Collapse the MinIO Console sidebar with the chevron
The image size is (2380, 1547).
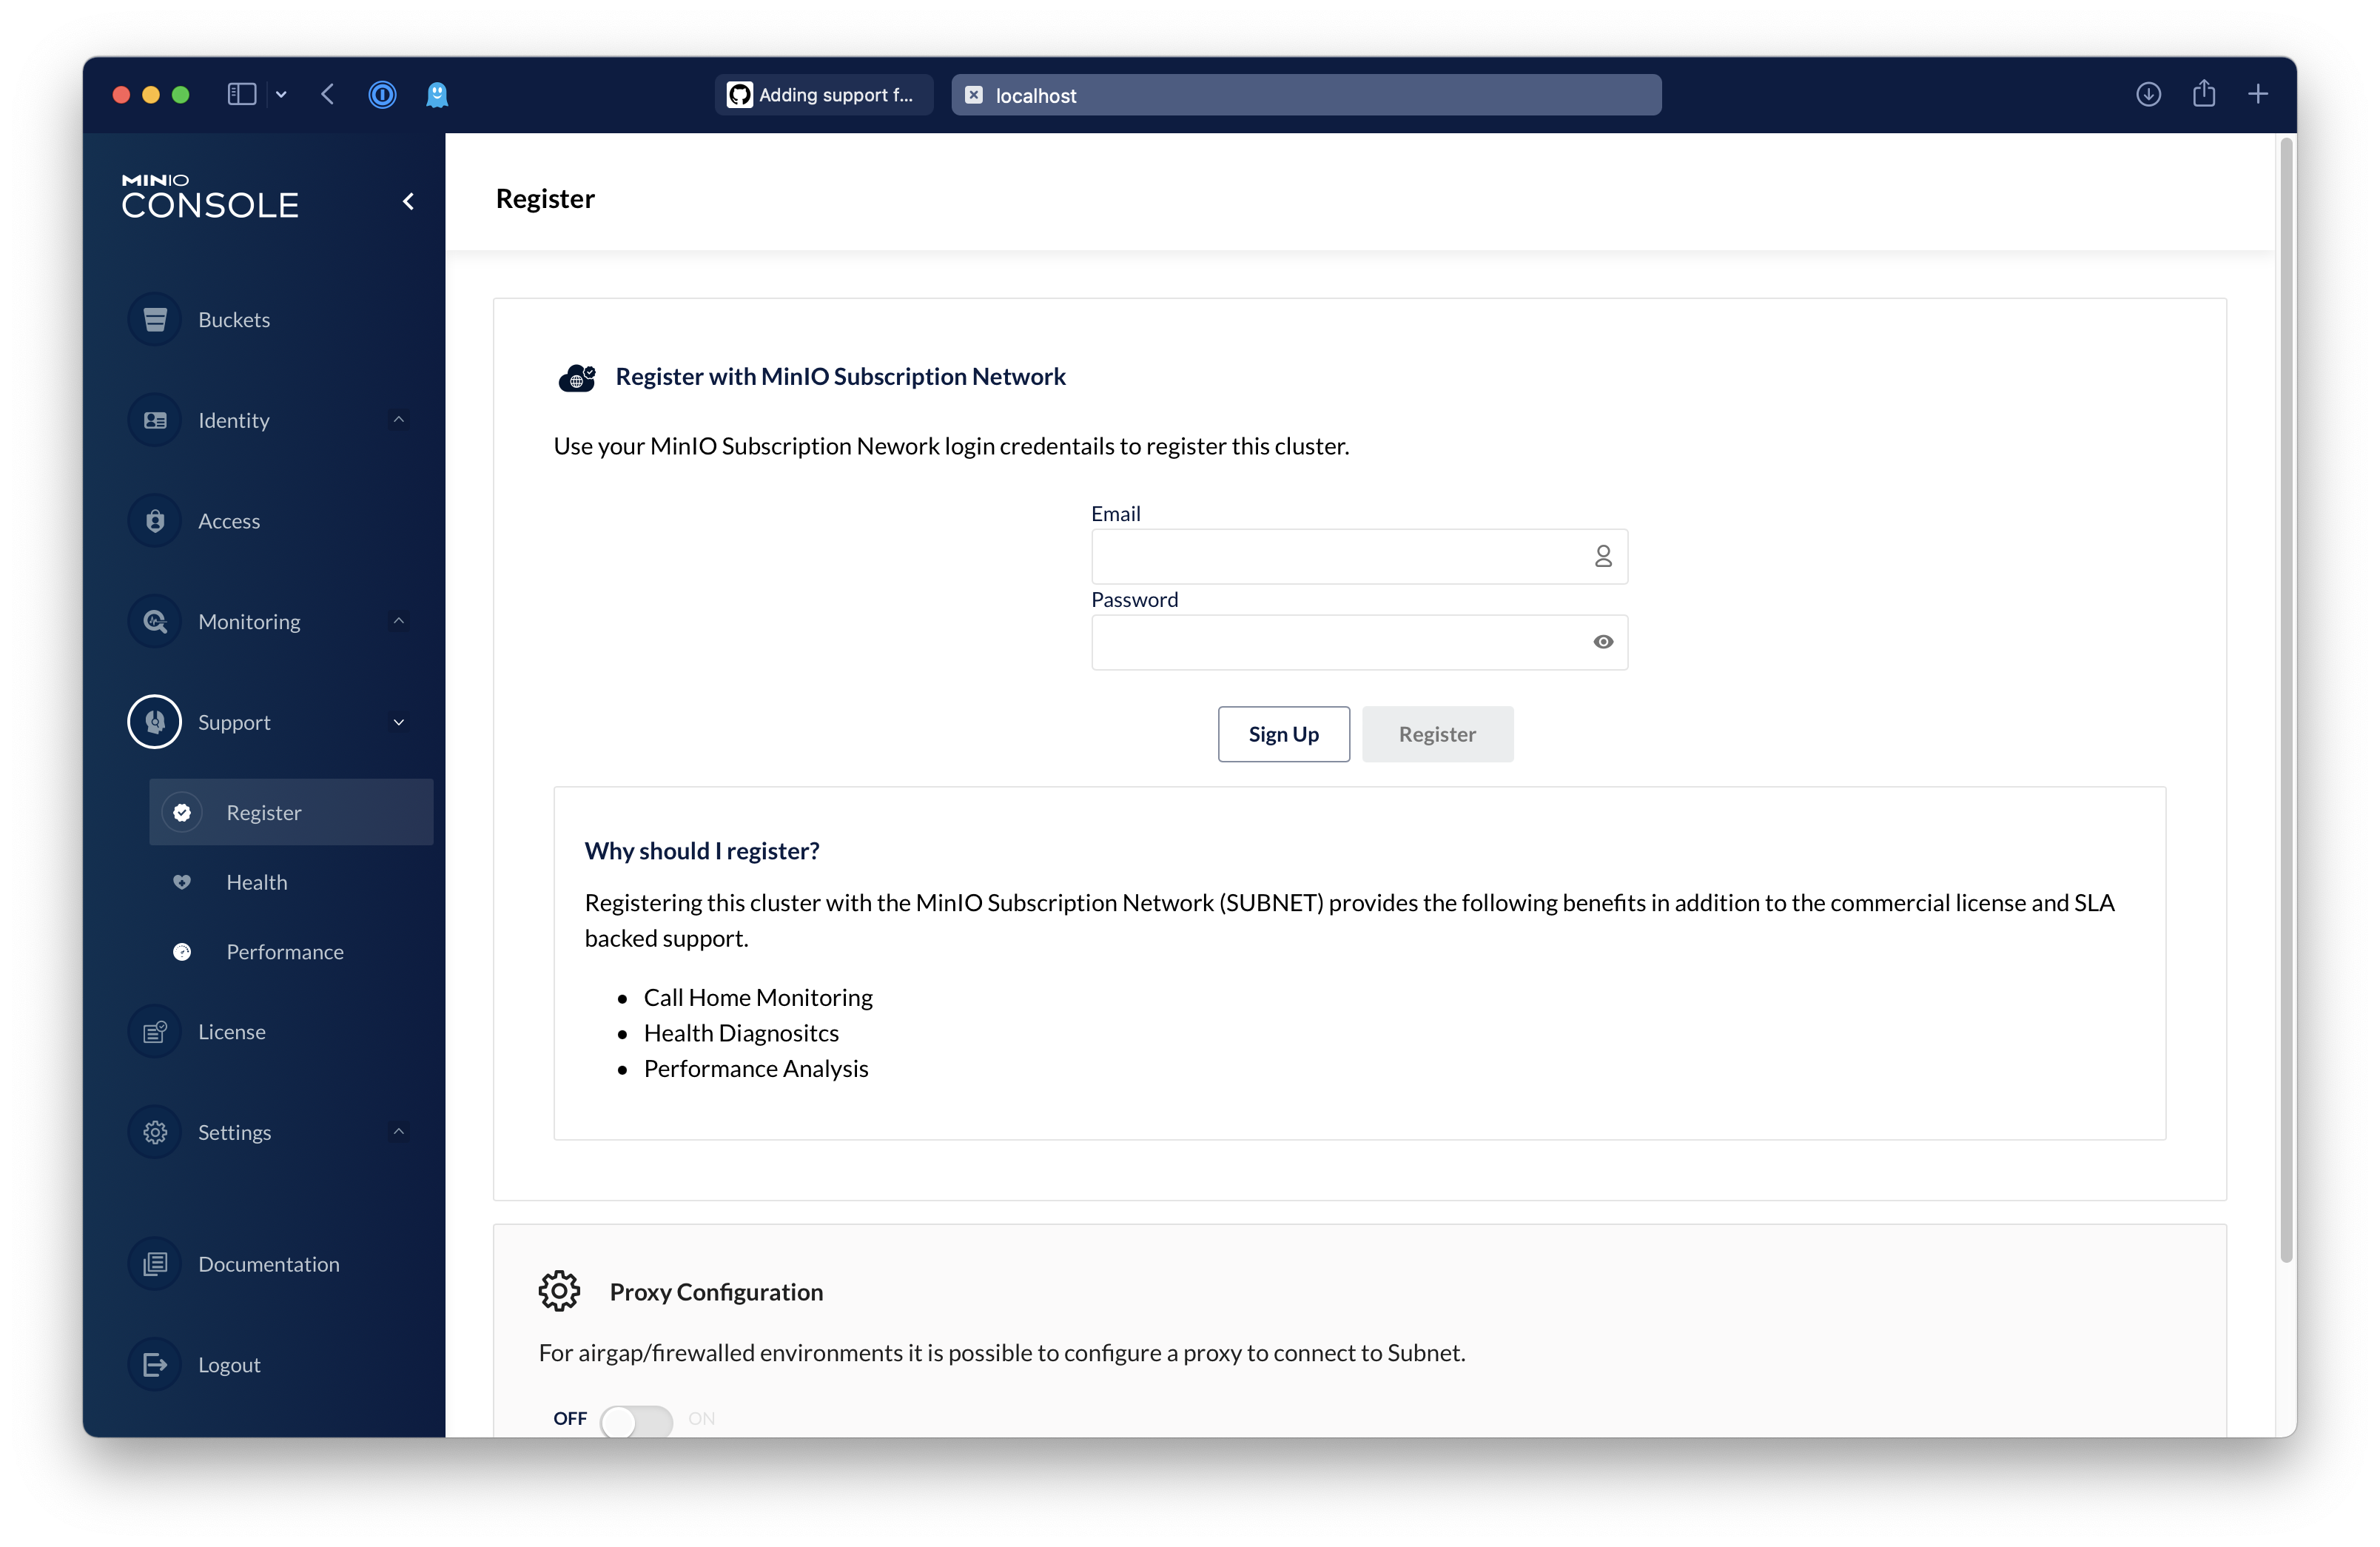click(x=408, y=202)
